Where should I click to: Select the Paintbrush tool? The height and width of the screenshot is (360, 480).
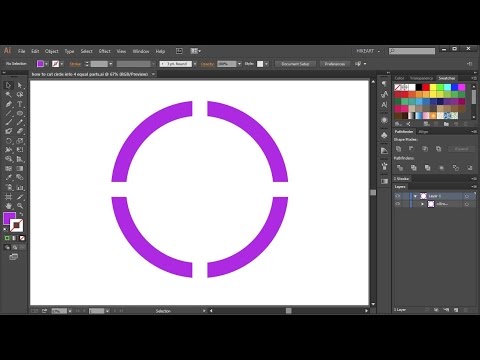tap(8, 122)
